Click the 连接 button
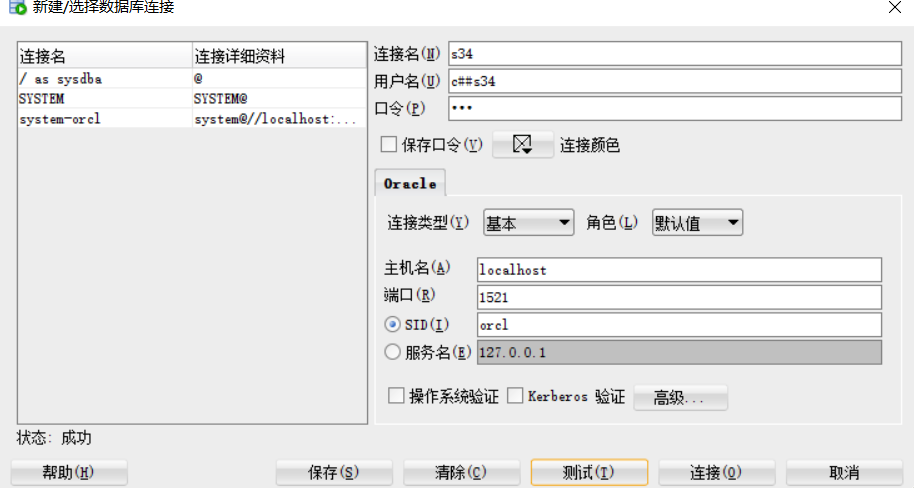 click(x=716, y=472)
